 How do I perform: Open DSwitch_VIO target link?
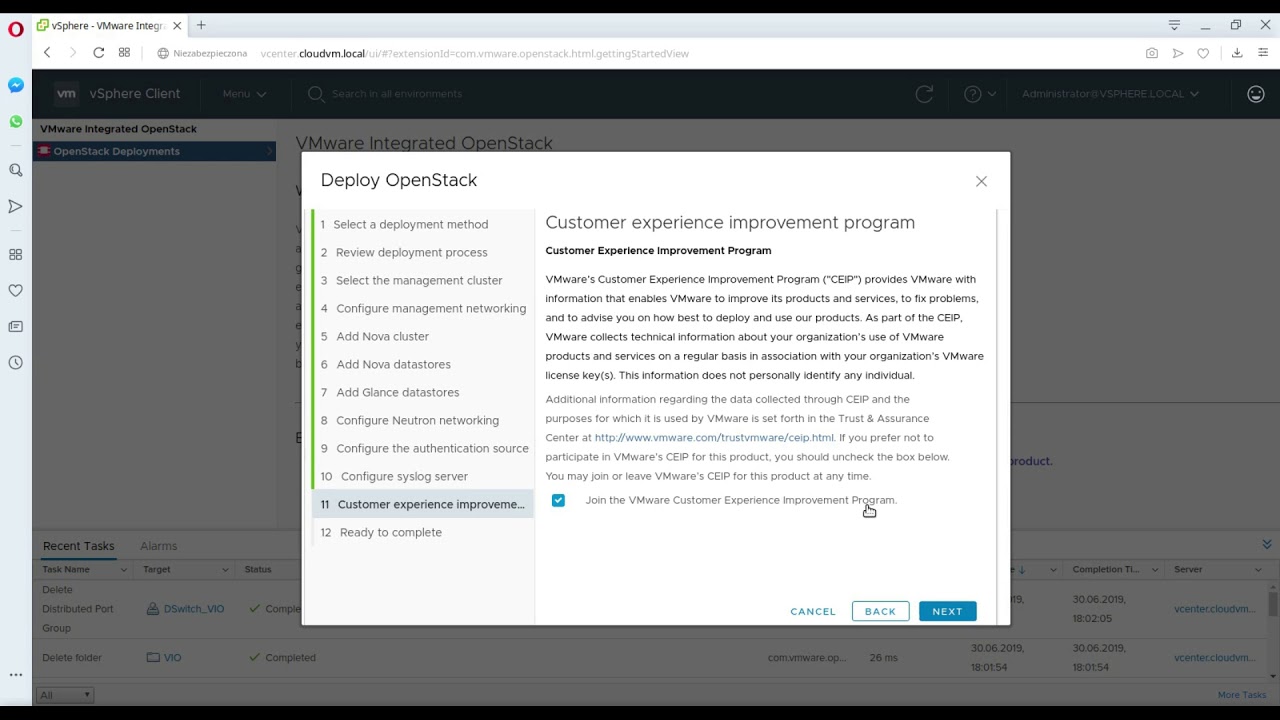click(194, 609)
